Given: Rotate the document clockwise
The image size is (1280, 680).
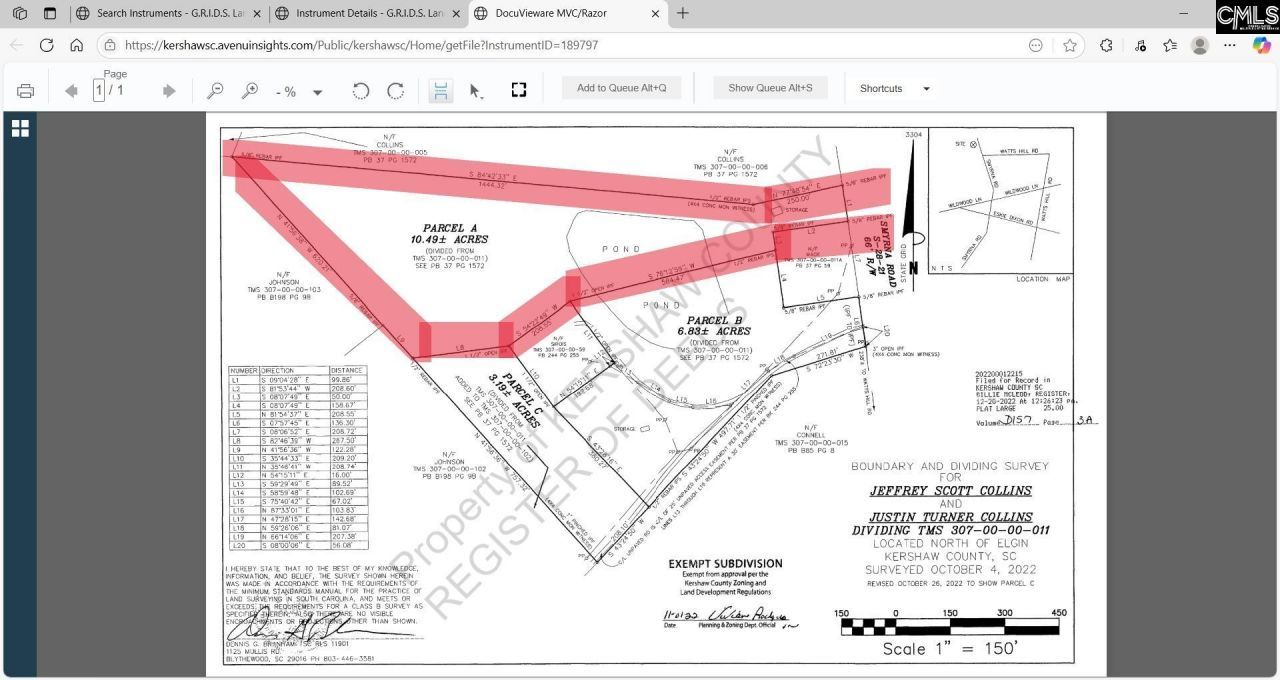Looking at the screenshot, I should pyautogui.click(x=396, y=91).
